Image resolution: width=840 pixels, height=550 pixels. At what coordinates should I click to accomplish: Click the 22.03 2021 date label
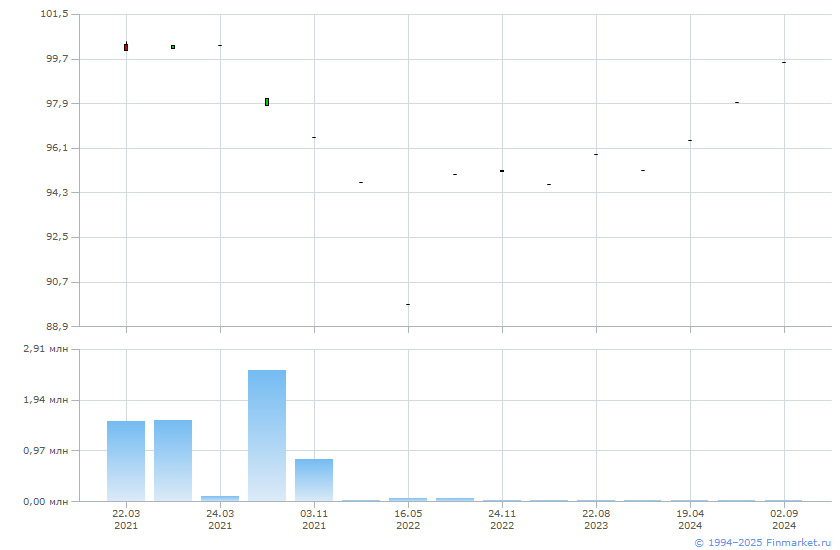tap(126, 519)
